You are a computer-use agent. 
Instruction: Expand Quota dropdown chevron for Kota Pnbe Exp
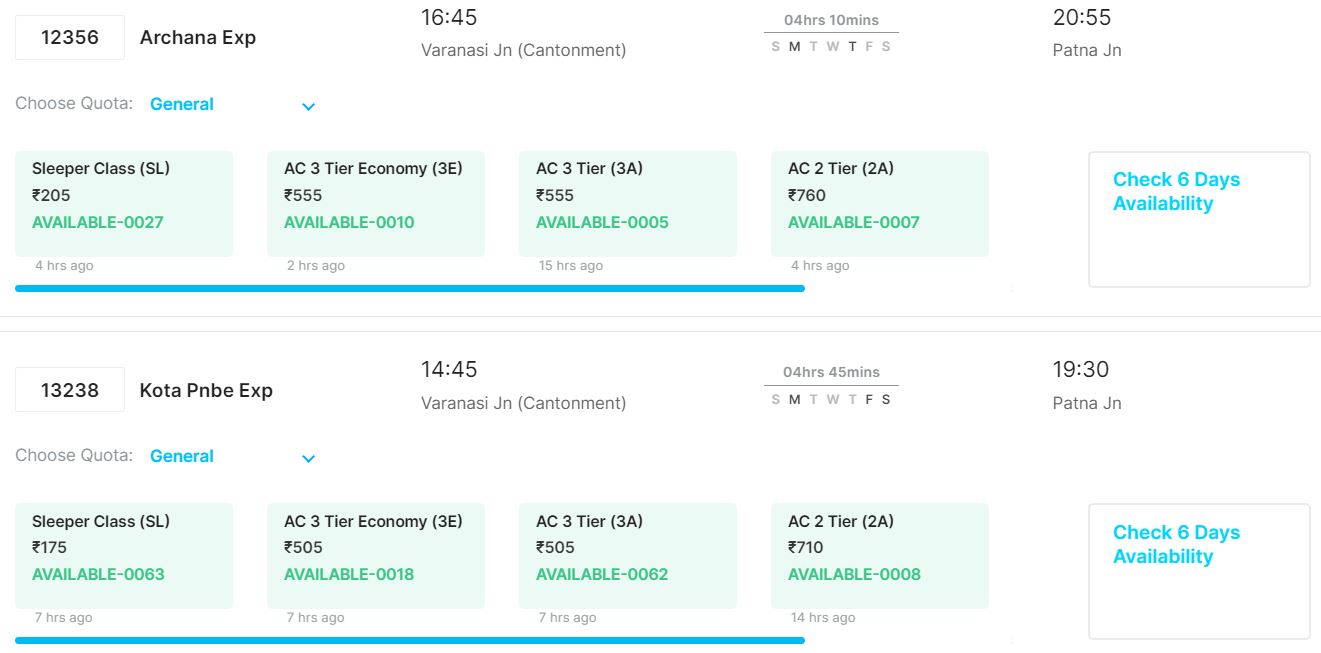(309, 458)
